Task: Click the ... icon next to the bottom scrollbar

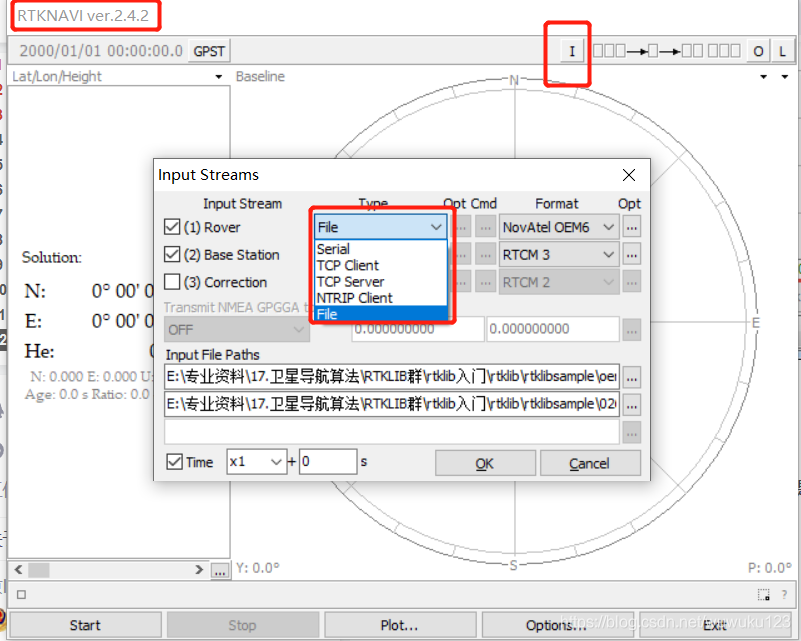Action: pyautogui.click(x=219, y=569)
